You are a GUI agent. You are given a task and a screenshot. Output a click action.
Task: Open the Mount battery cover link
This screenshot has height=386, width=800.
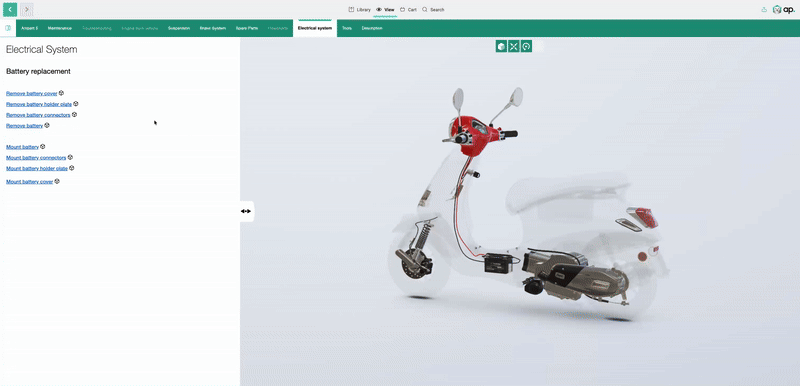coord(30,182)
